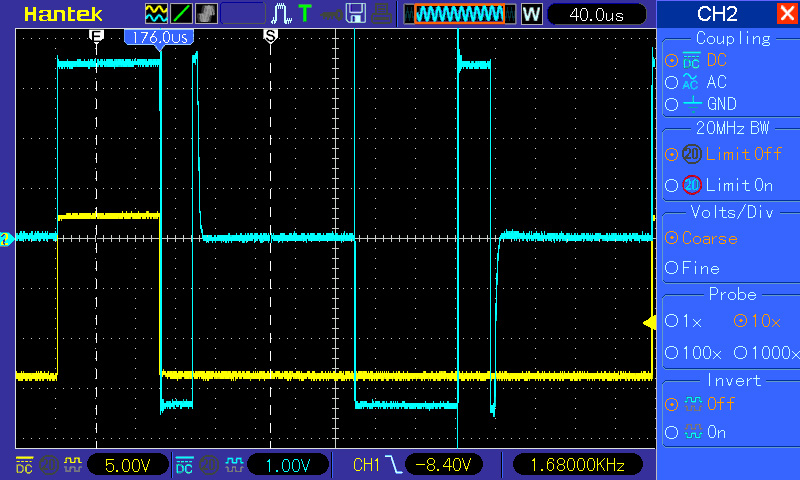
Task: Click the 1.68000KHz frequency readout
Action: click(x=577, y=465)
